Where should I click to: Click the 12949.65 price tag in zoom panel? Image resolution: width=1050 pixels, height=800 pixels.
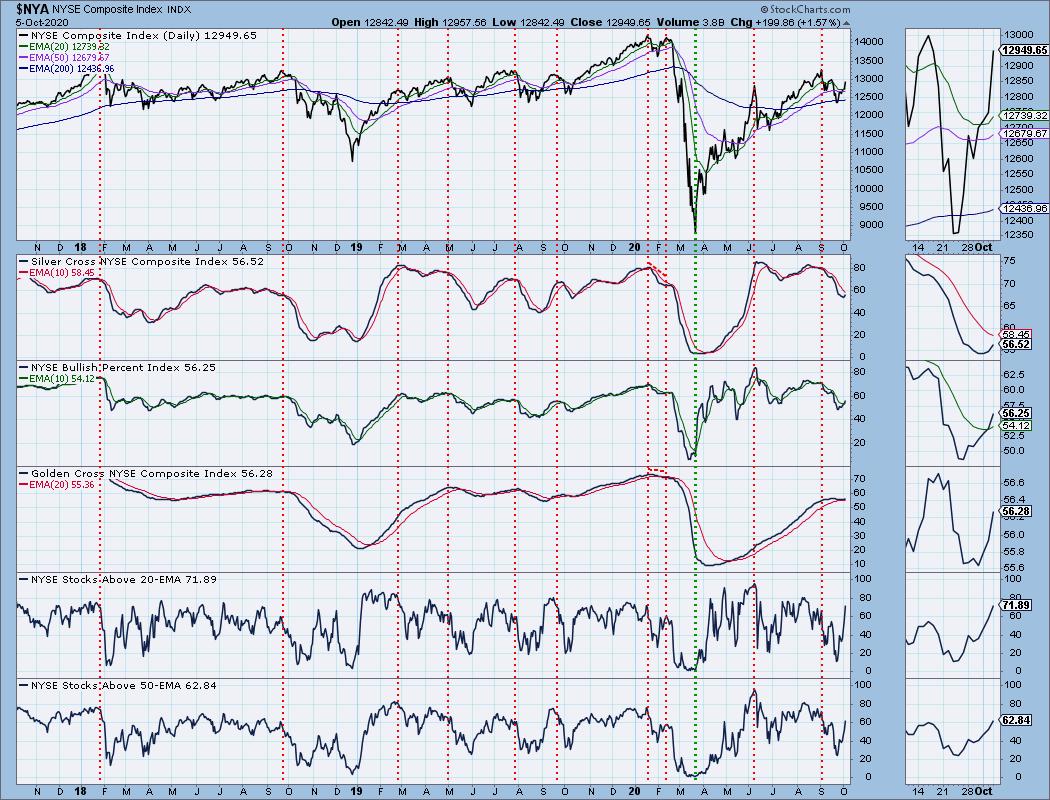[x=1024, y=50]
